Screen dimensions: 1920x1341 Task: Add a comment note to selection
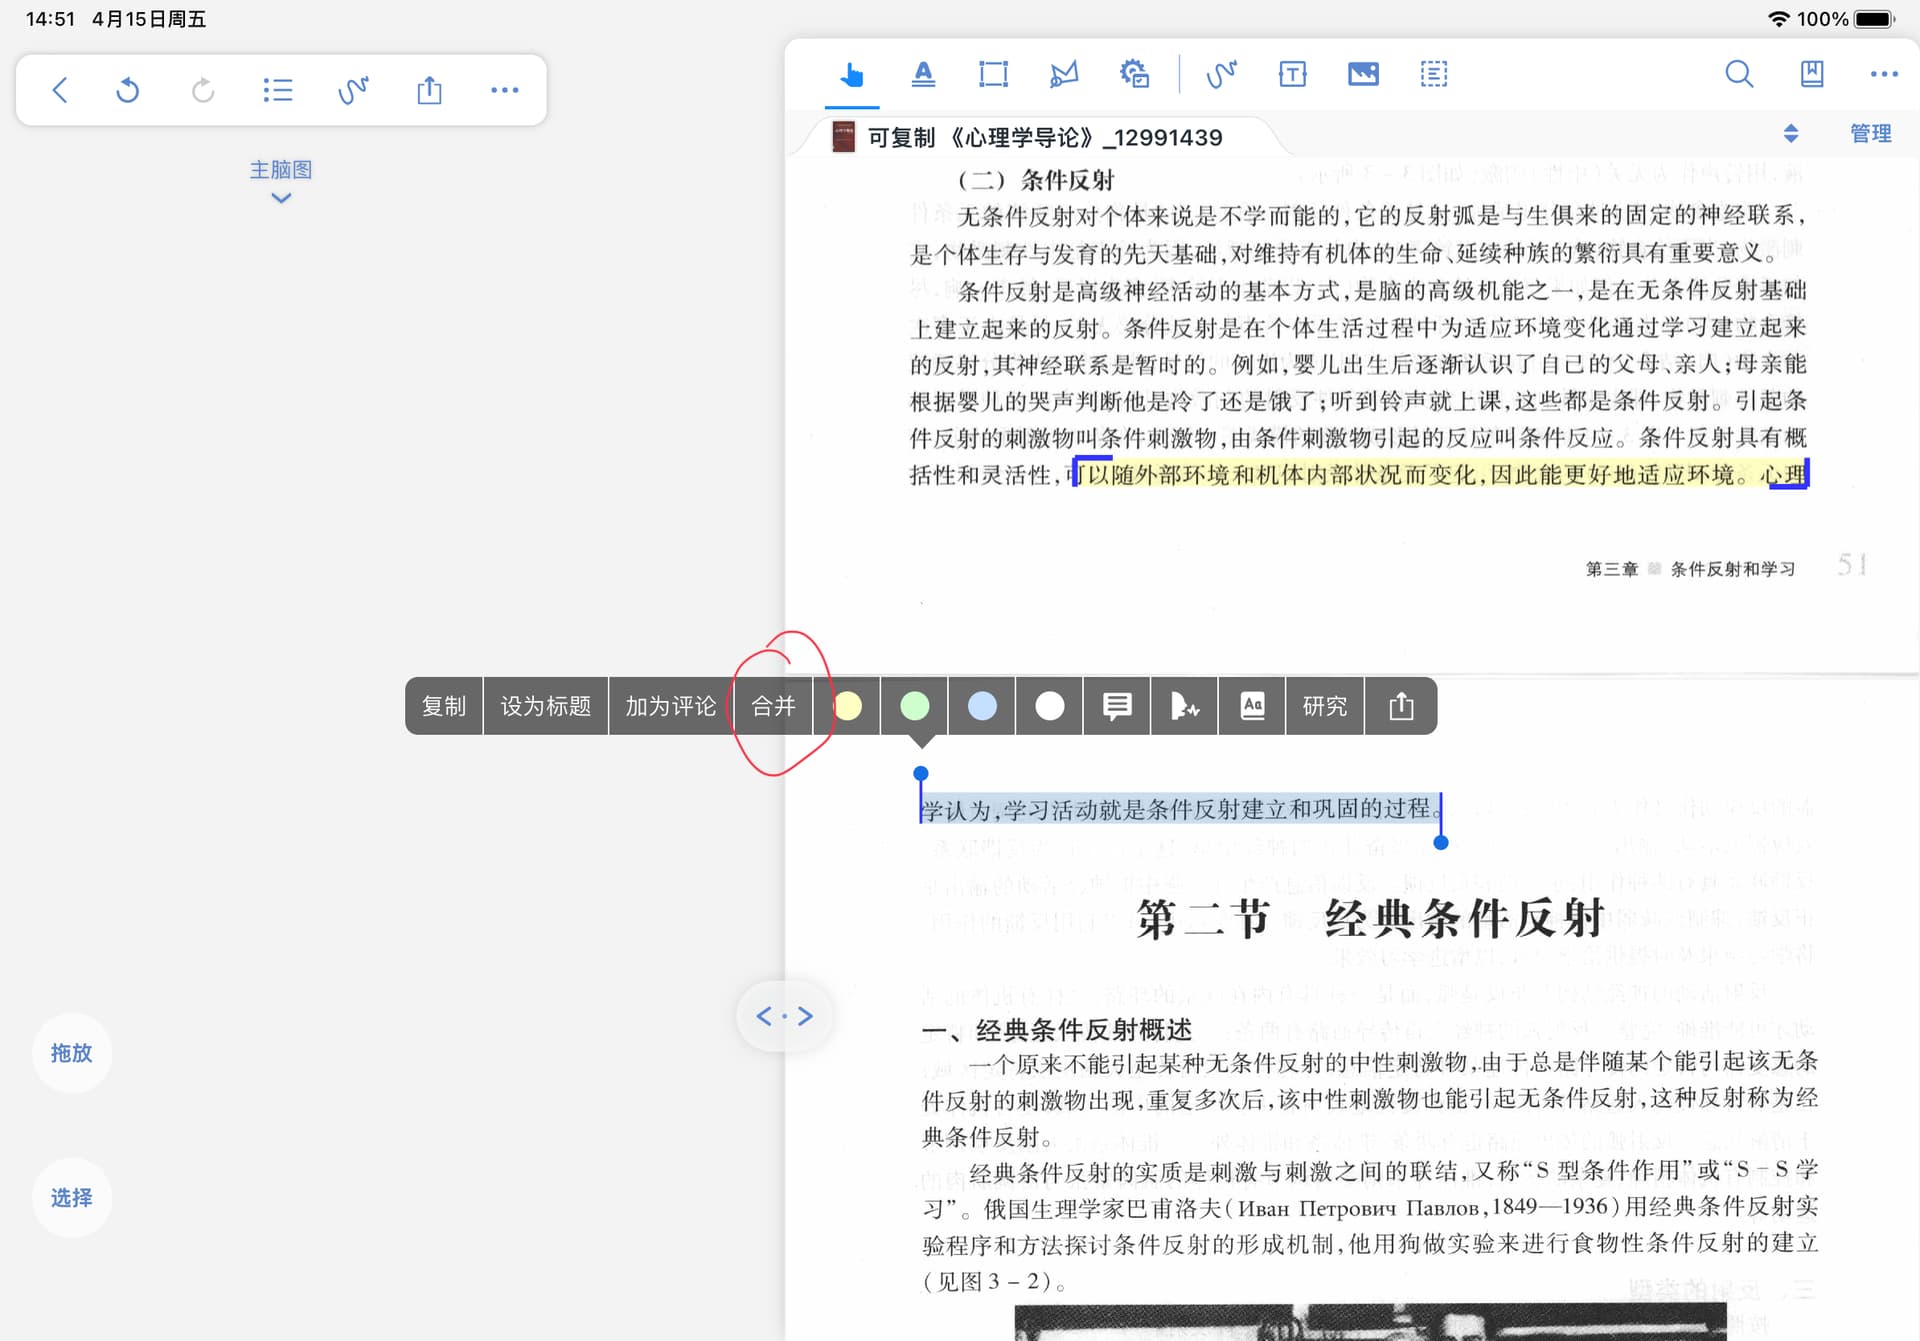coord(1117,707)
